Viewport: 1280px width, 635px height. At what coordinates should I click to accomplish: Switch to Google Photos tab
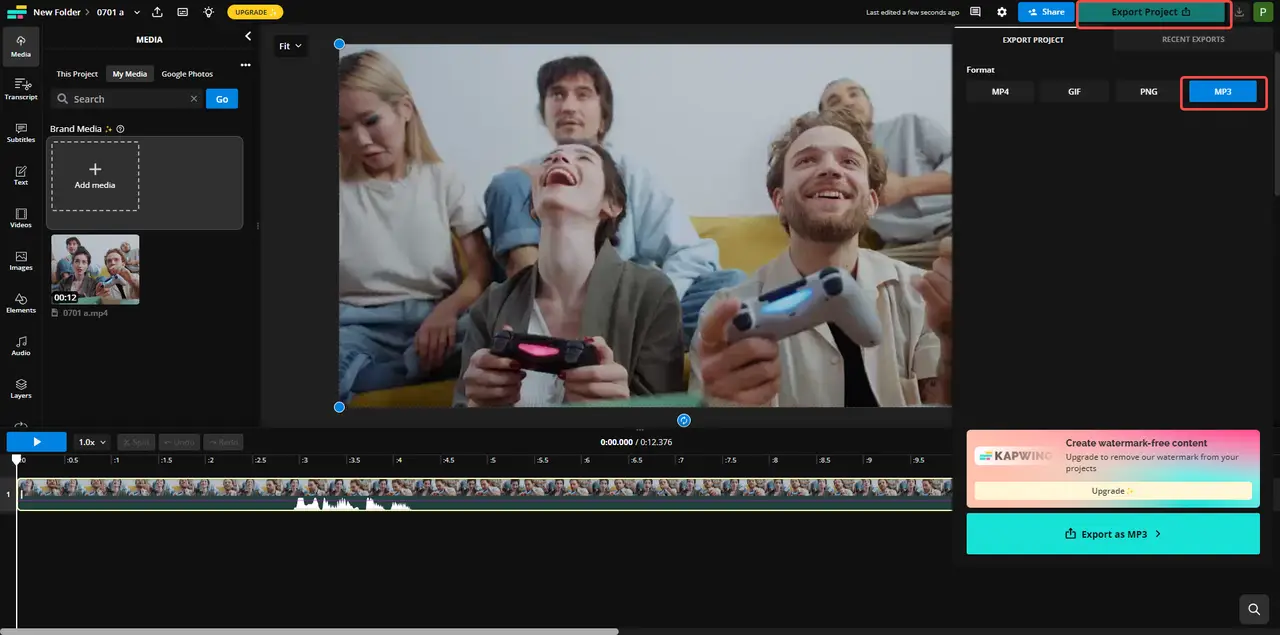(x=187, y=74)
